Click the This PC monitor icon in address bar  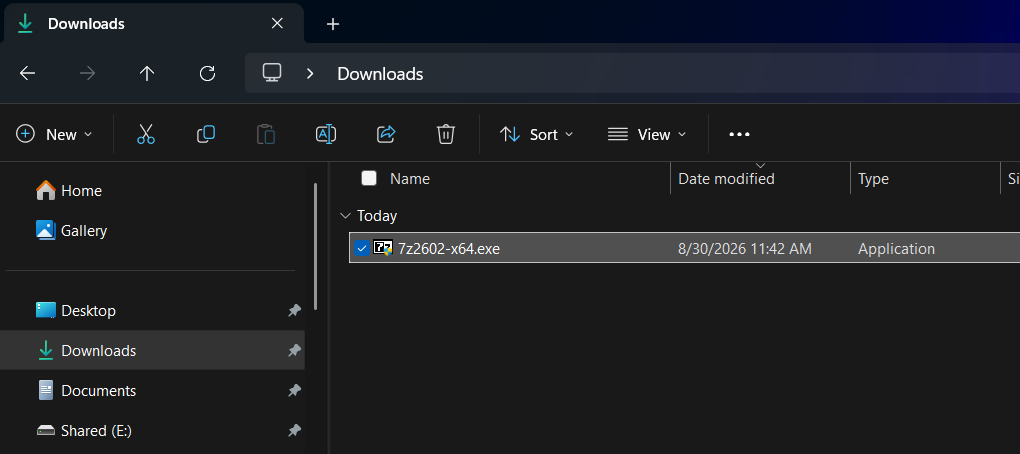272,73
